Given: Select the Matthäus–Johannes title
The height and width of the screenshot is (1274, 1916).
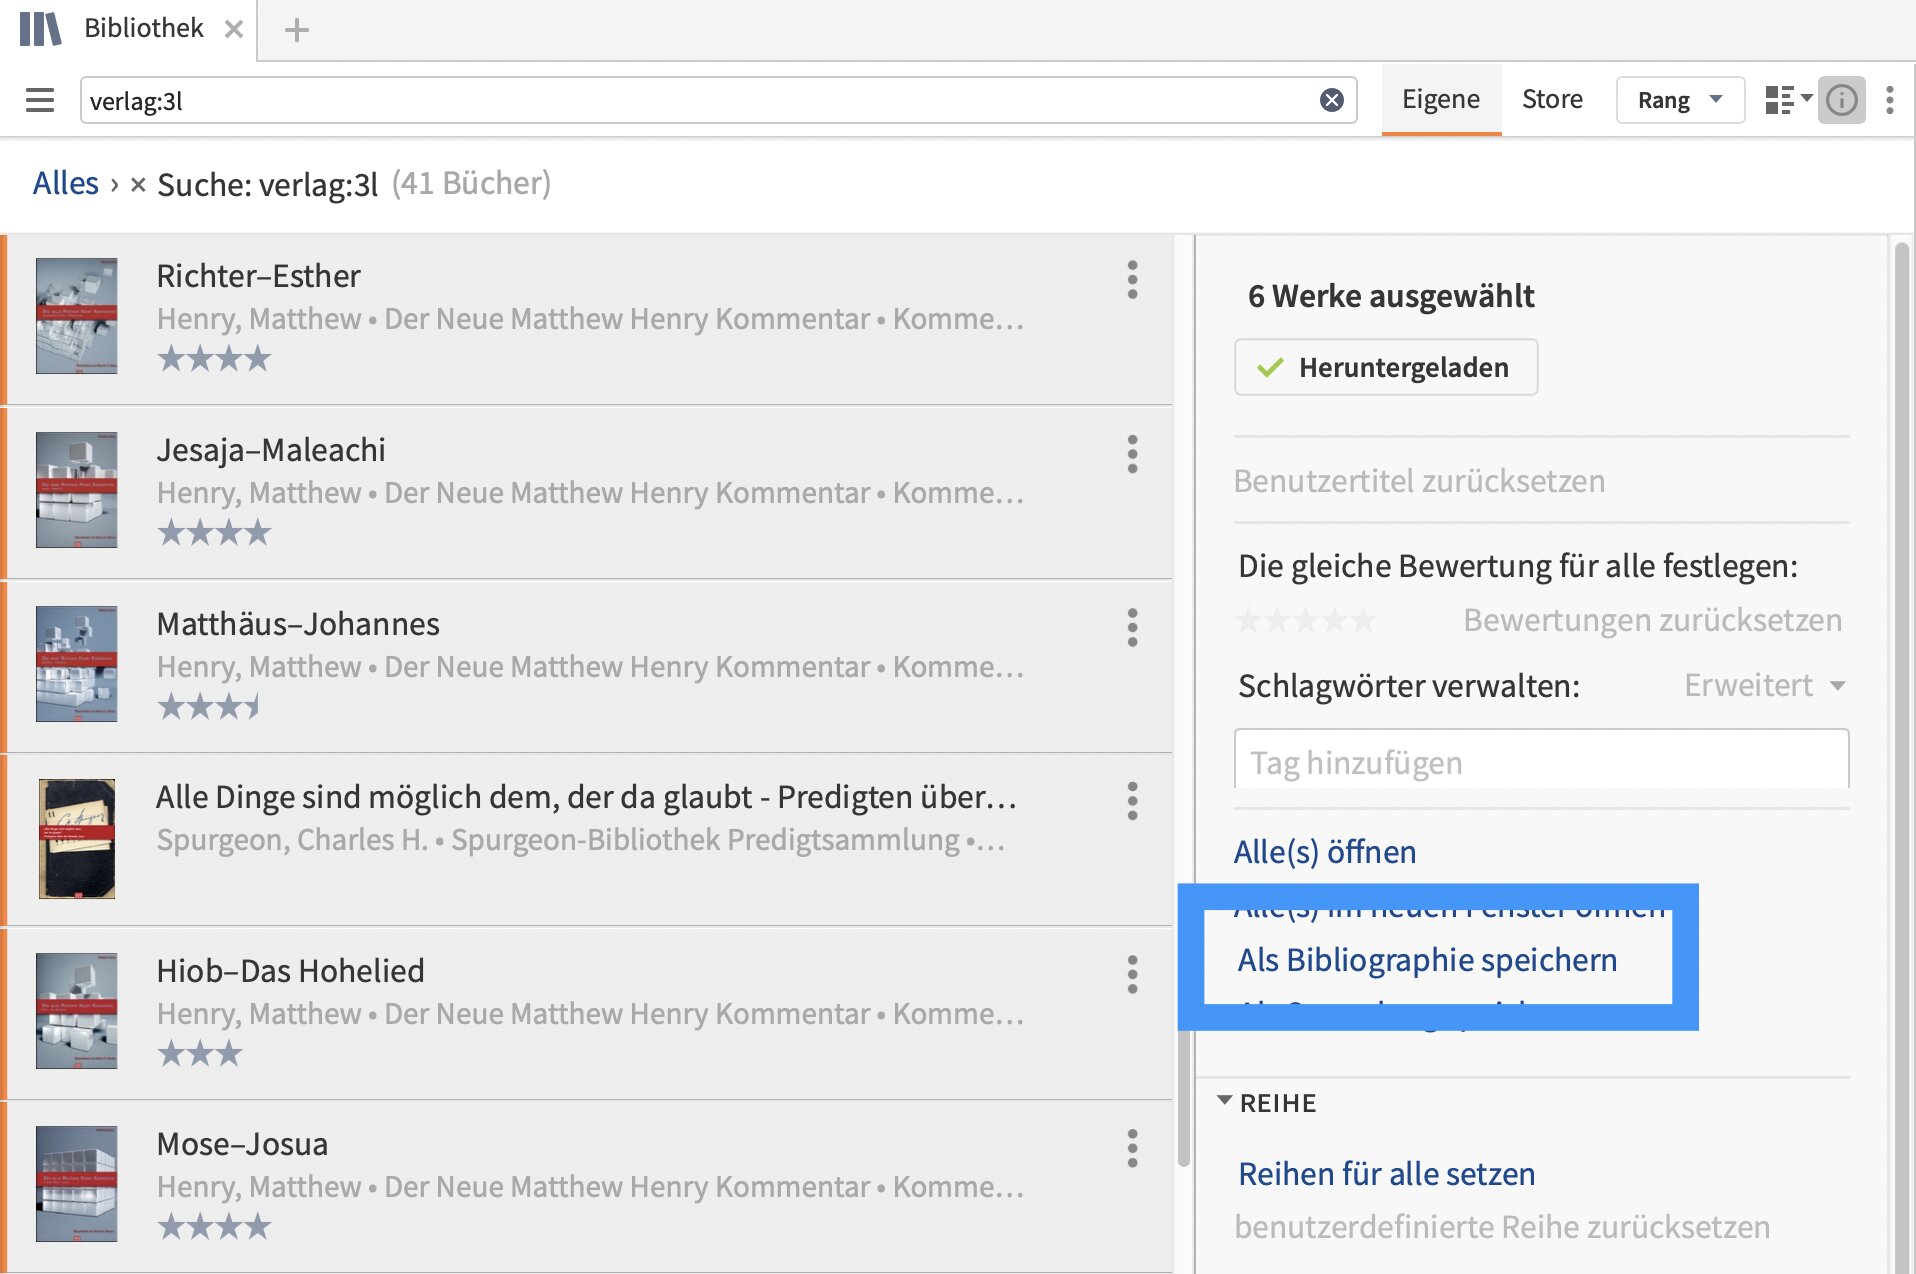Looking at the screenshot, I should (298, 624).
